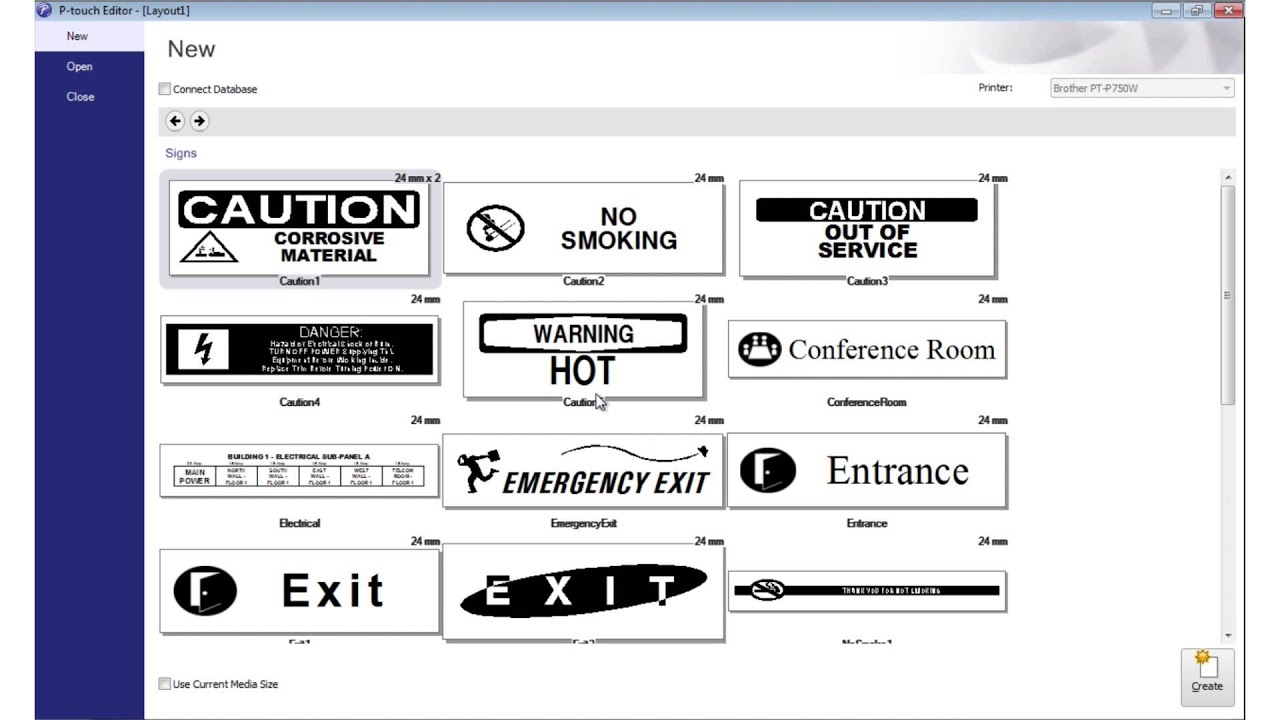Click the 24 mm x 2 size label

(x=417, y=178)
